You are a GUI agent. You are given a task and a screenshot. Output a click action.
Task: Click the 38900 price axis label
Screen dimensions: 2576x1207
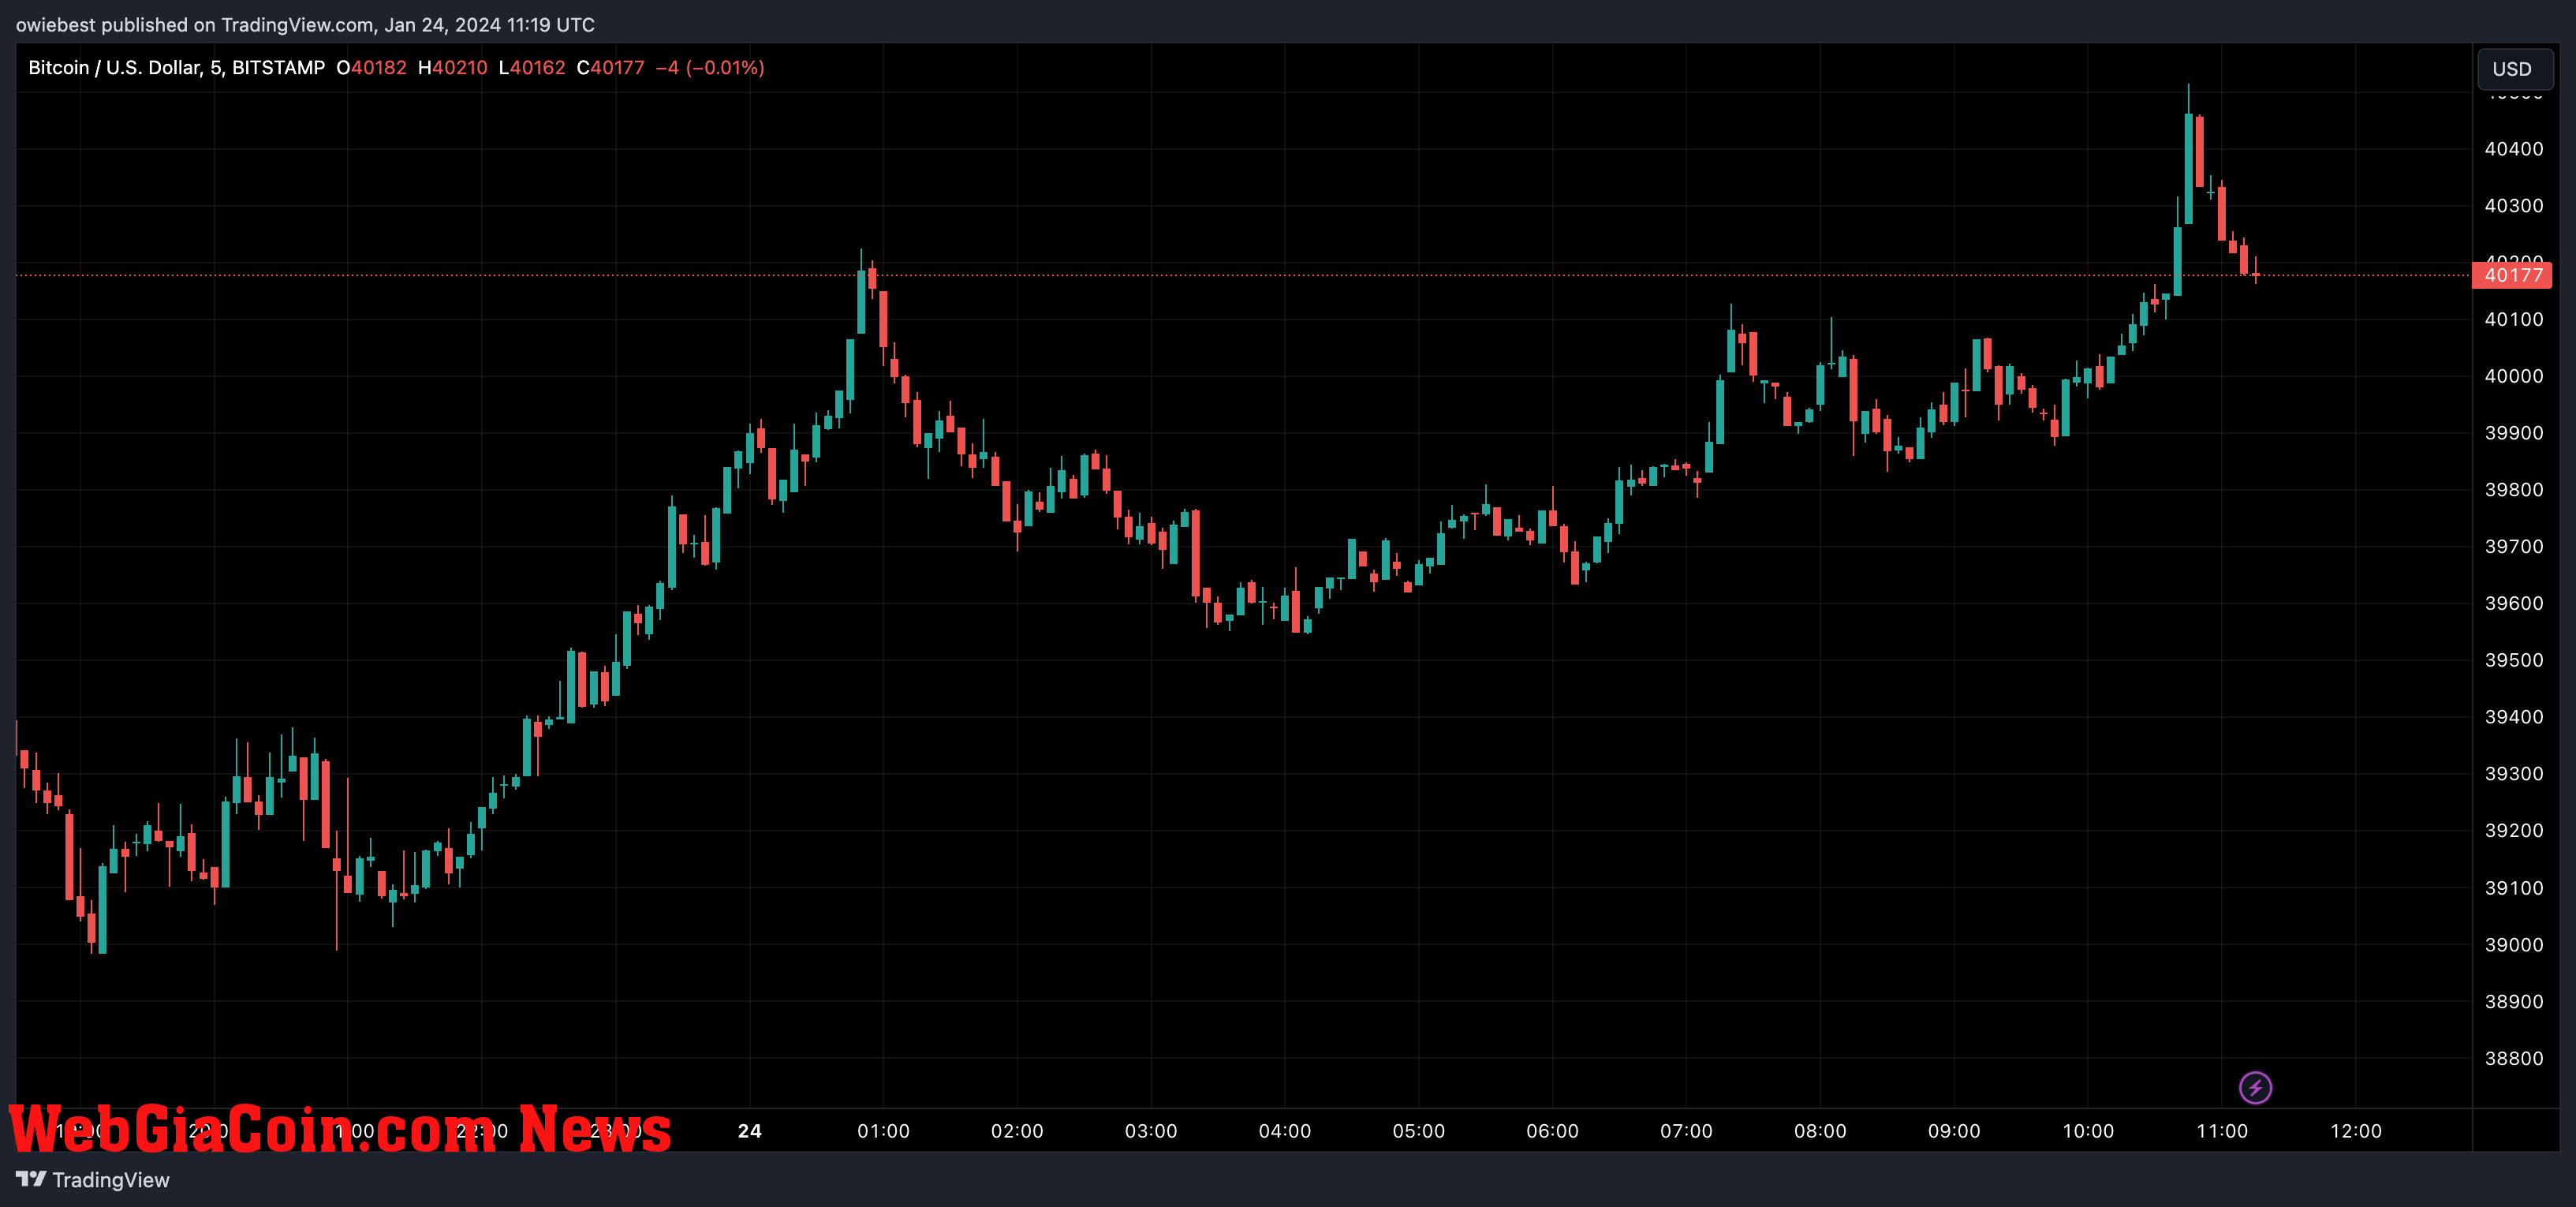pyautogui.click(x=2513, y=1002)
